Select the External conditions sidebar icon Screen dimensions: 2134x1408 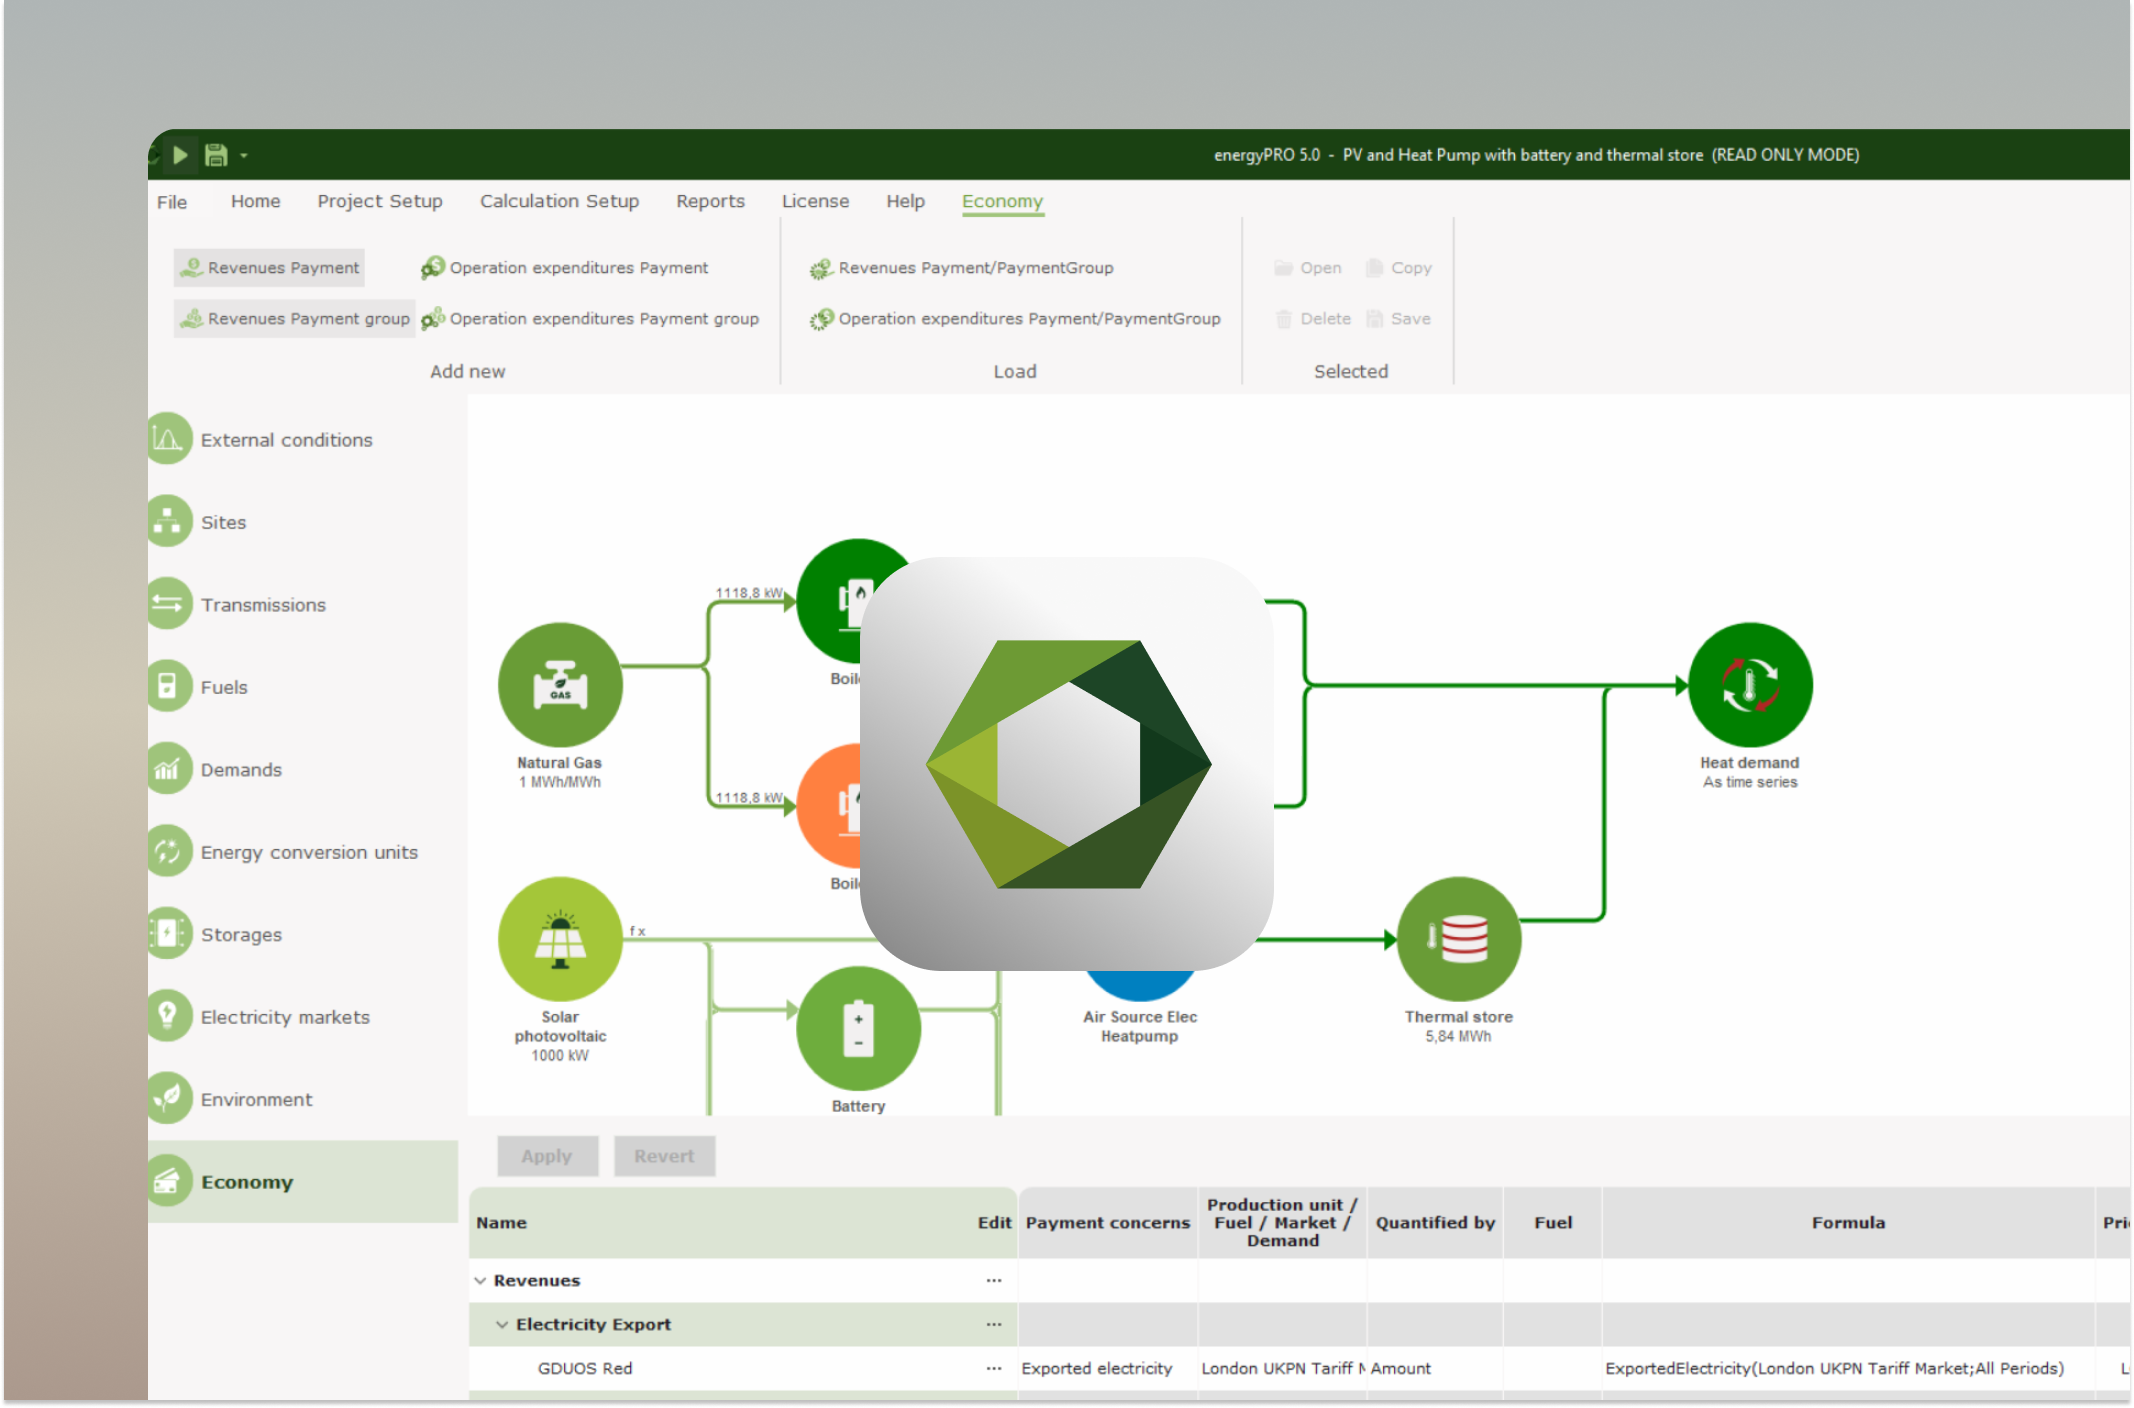tap(168, 438)
